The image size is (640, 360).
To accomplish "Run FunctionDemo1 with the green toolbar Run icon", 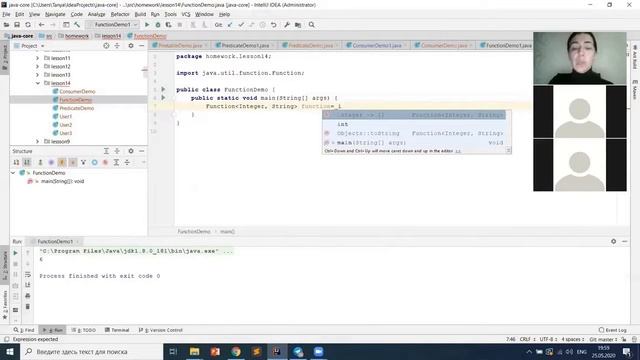I will click(x=147, y=25).
